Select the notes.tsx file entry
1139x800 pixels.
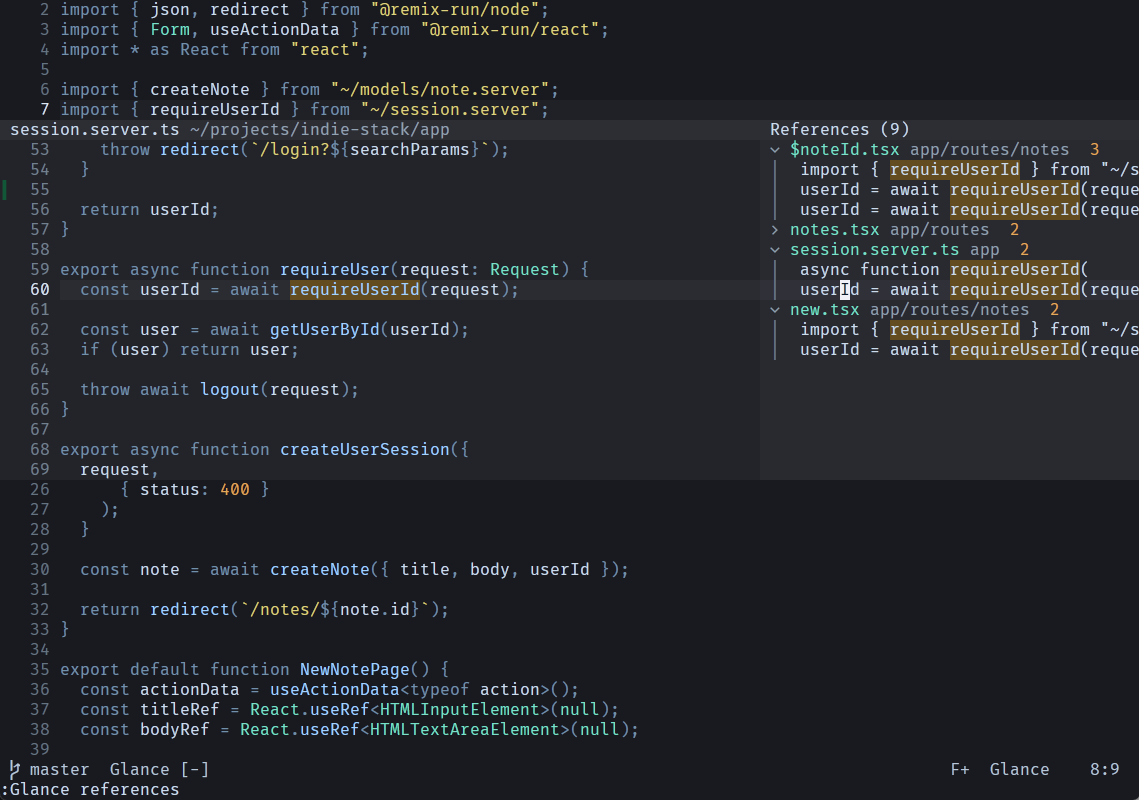point(834,230)
